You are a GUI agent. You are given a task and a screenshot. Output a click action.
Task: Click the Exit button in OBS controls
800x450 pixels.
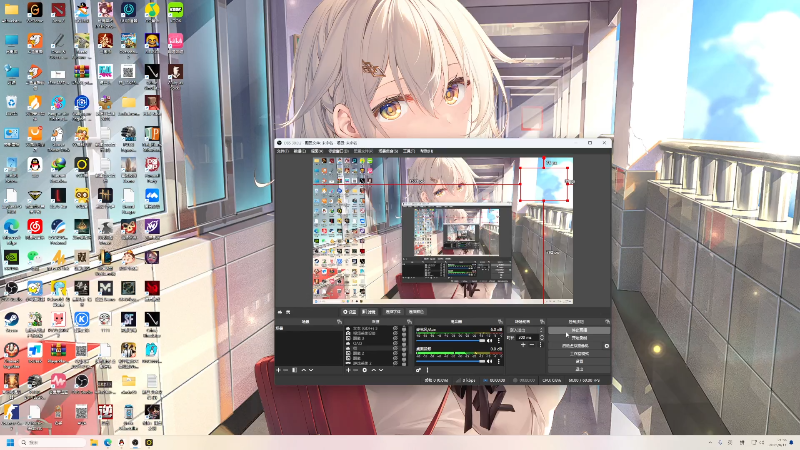[x=579, y=369]
